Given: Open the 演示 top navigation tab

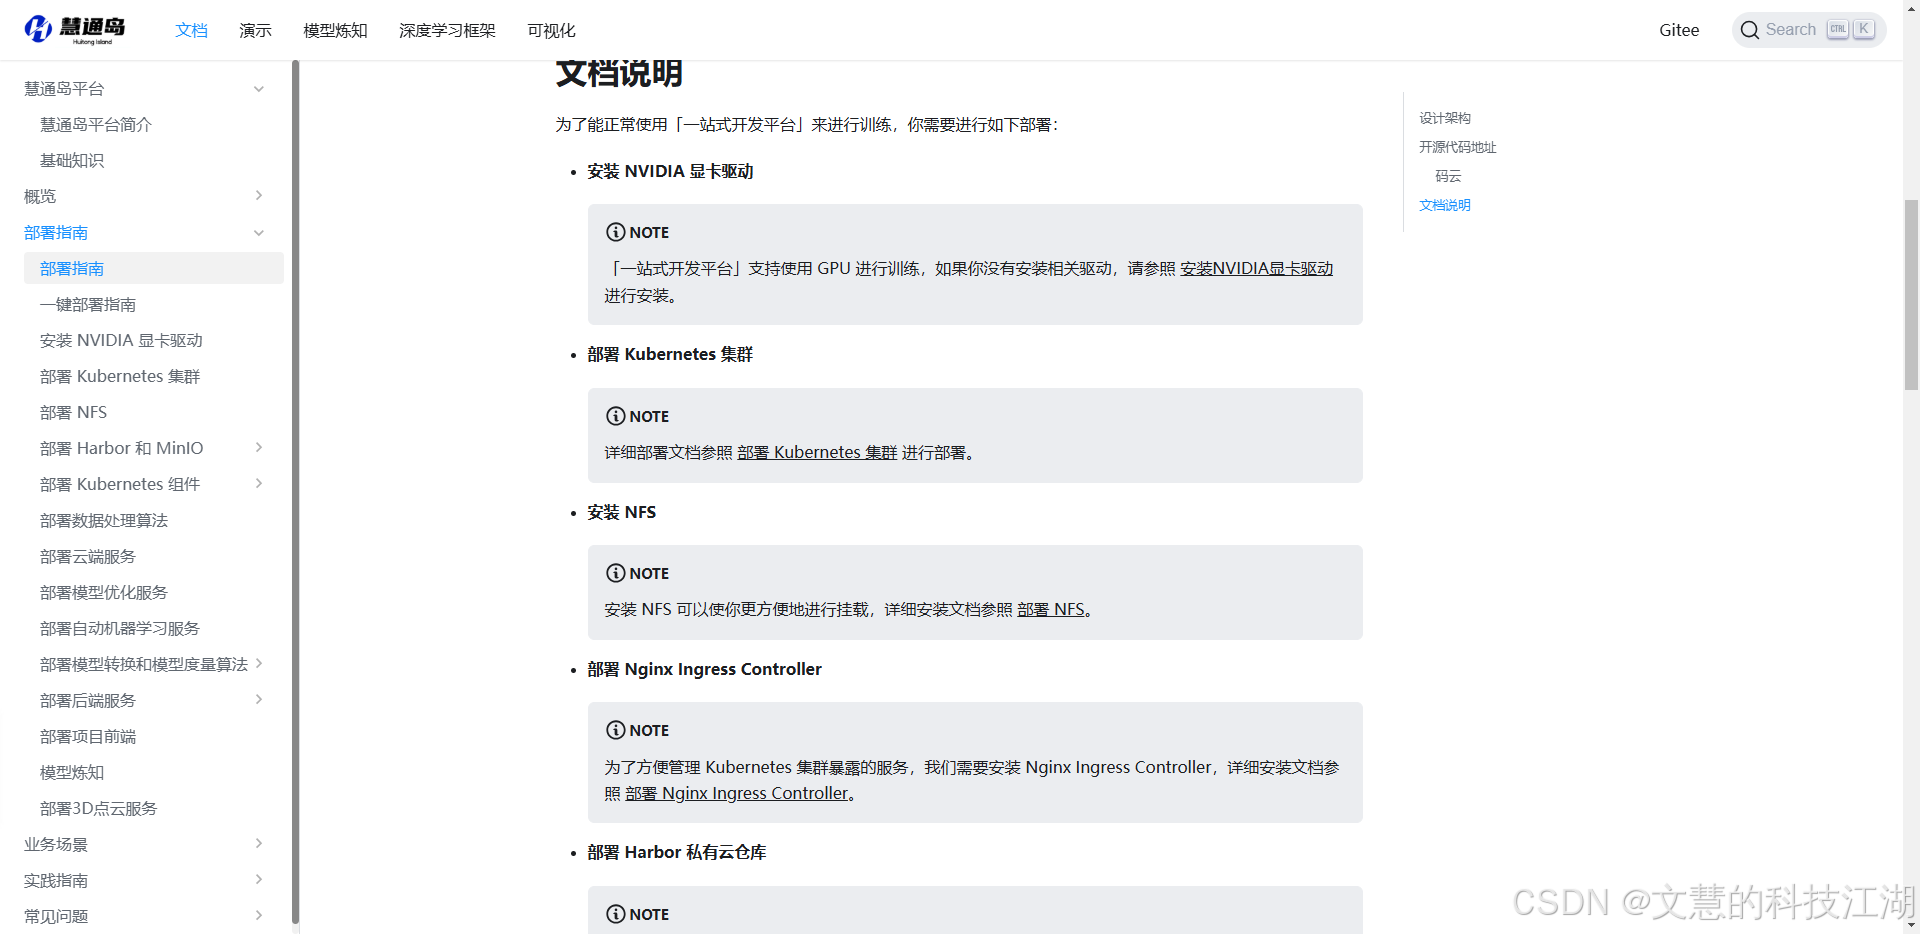Looking at the screenshot, I should pyautogui.click(x=255, y=30).
